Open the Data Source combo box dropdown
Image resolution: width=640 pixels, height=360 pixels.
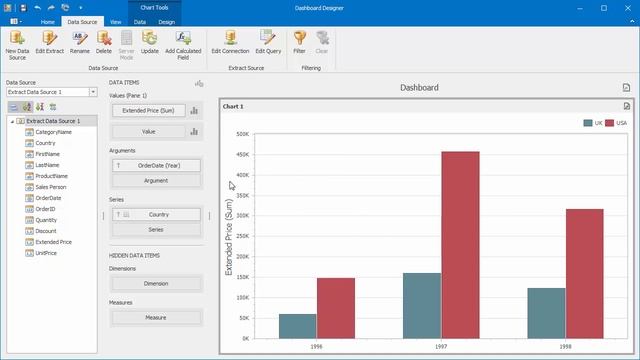[93, 92]
